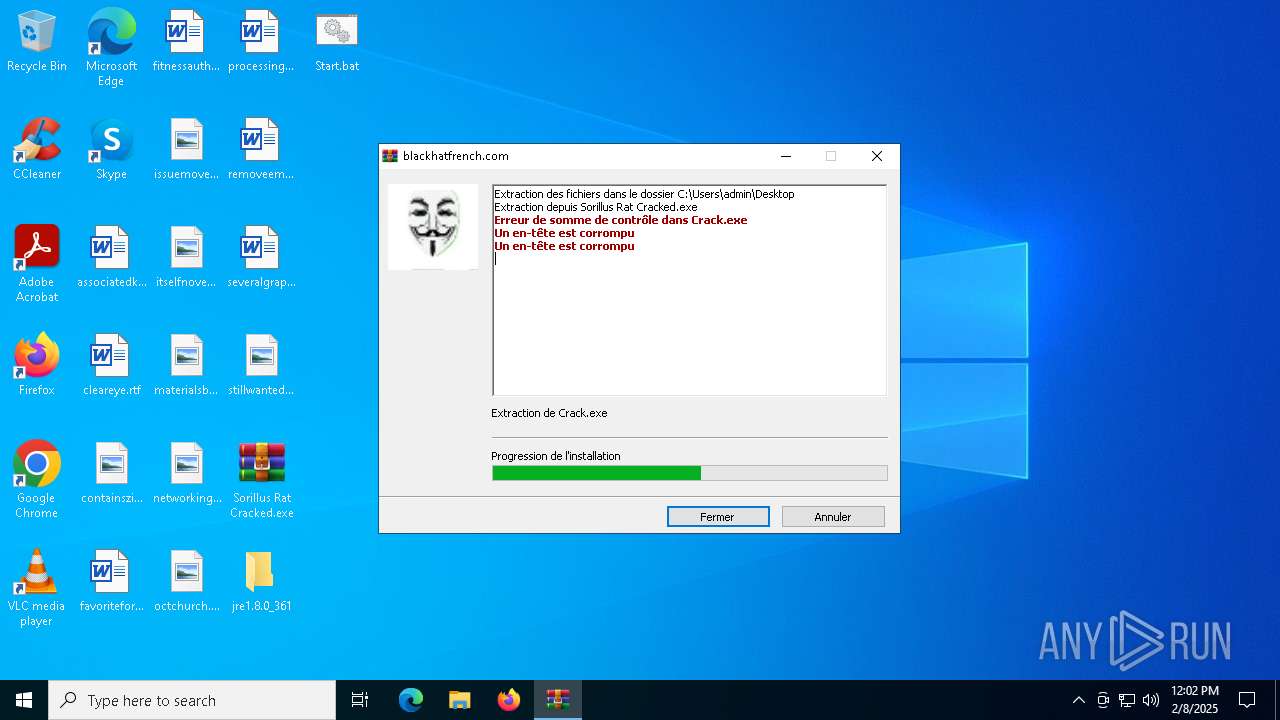The width and height of the screenshot is (1280, 720).
Task: Close the blackhatfrench.com installer window
Action: click(x=877, y=156)
